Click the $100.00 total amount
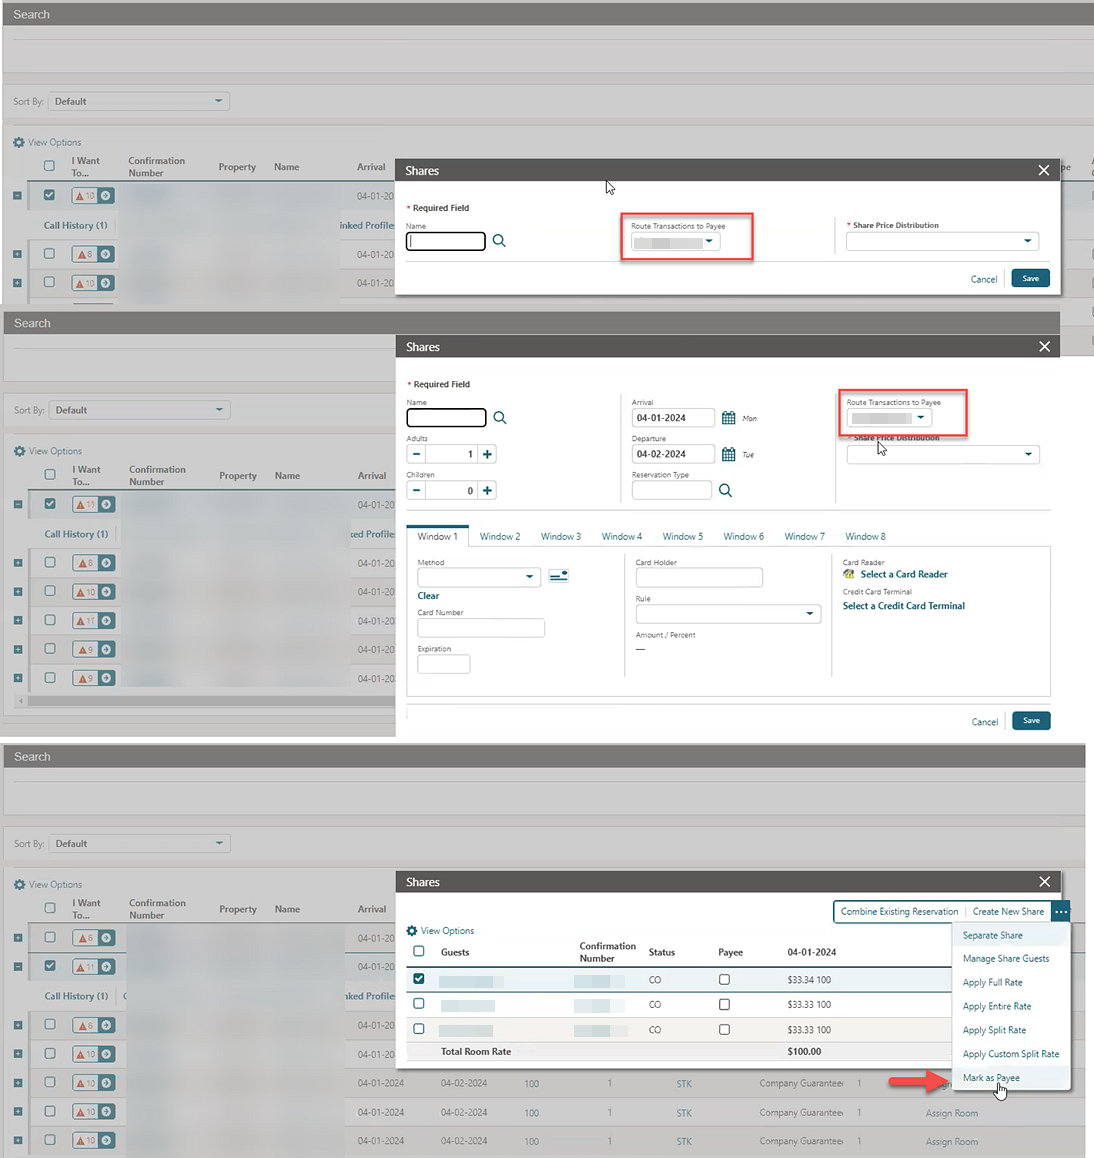 pyautogui.click(x=804, y=1052)
